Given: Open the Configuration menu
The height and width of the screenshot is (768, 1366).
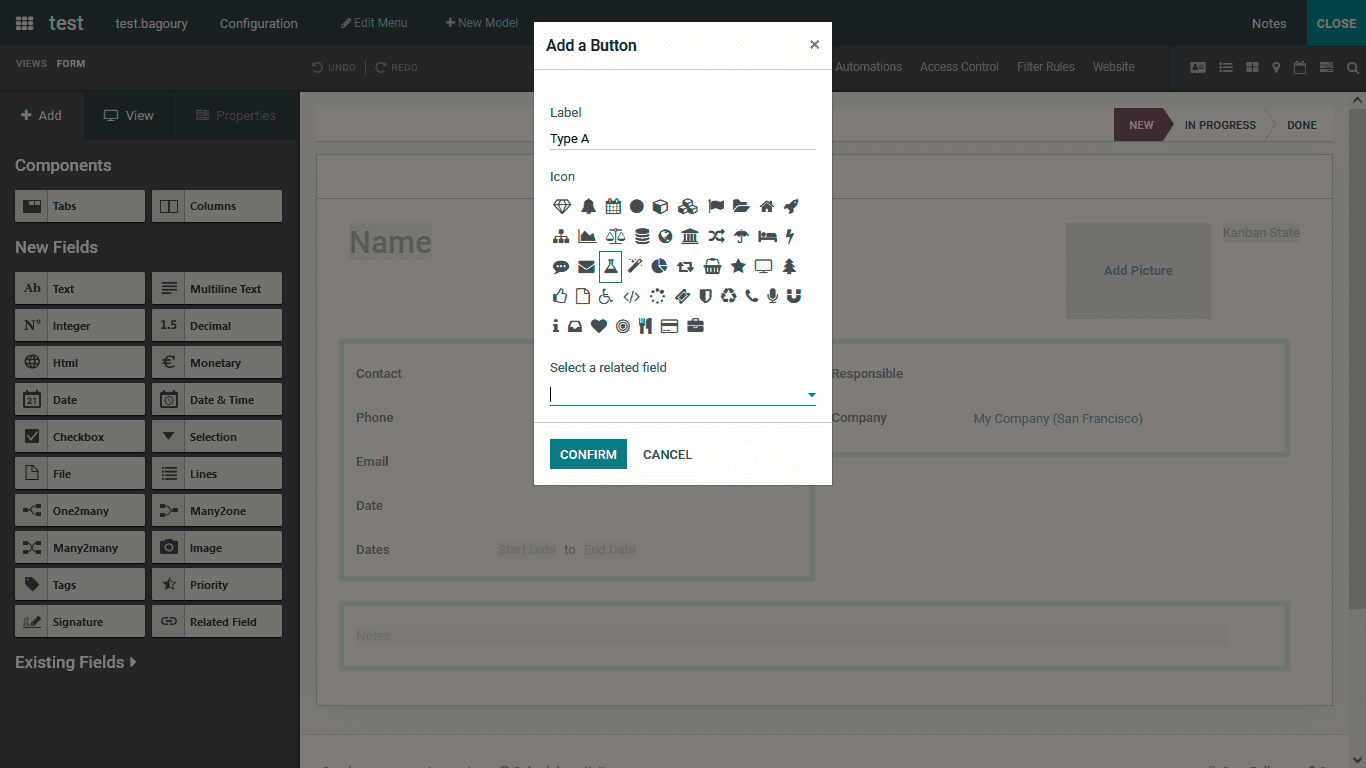Looking at the screenshot, I should pos(258,23).
